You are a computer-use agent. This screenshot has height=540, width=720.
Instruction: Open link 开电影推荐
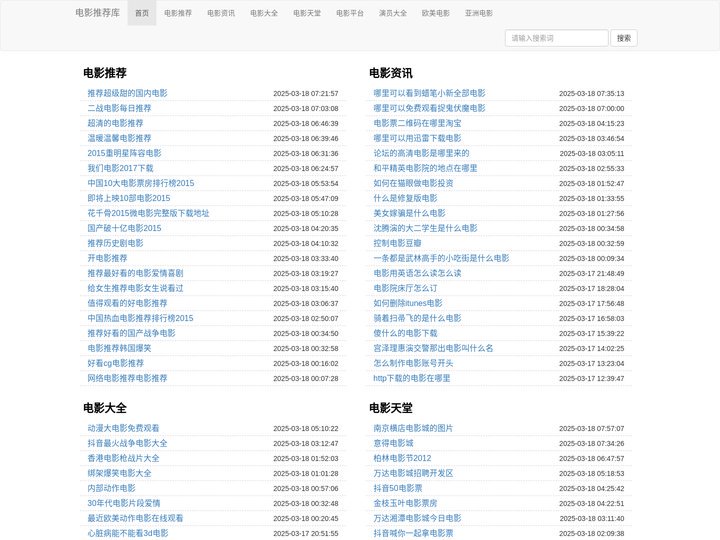click(107, 258)
